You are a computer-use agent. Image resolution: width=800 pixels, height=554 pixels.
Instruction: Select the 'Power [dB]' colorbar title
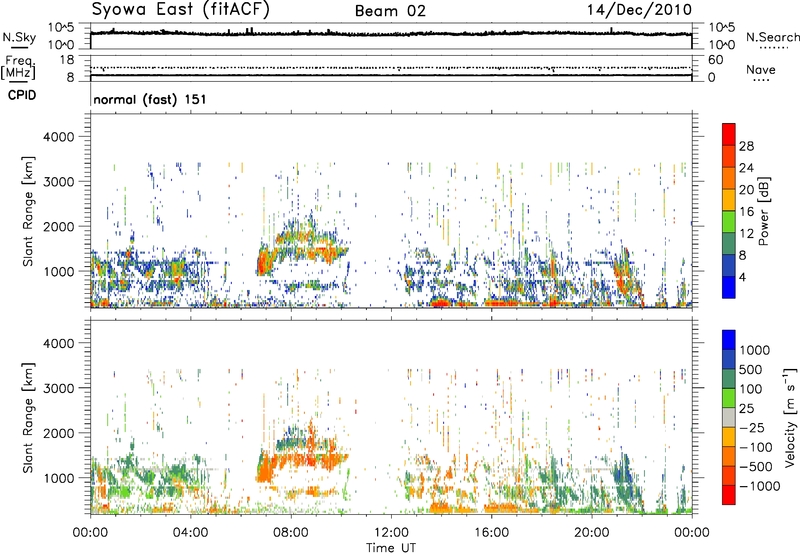[x=763, y=211]
